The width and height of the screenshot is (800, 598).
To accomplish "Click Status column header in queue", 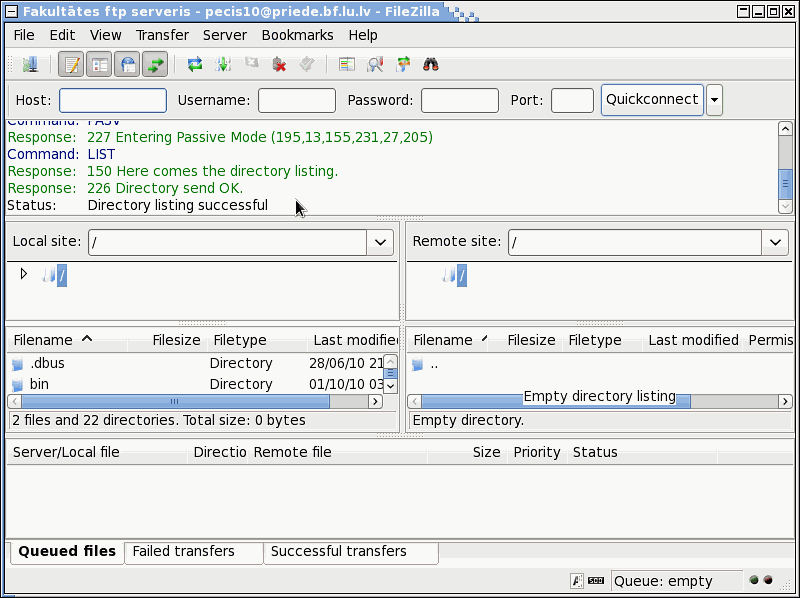I will point(643,452).
